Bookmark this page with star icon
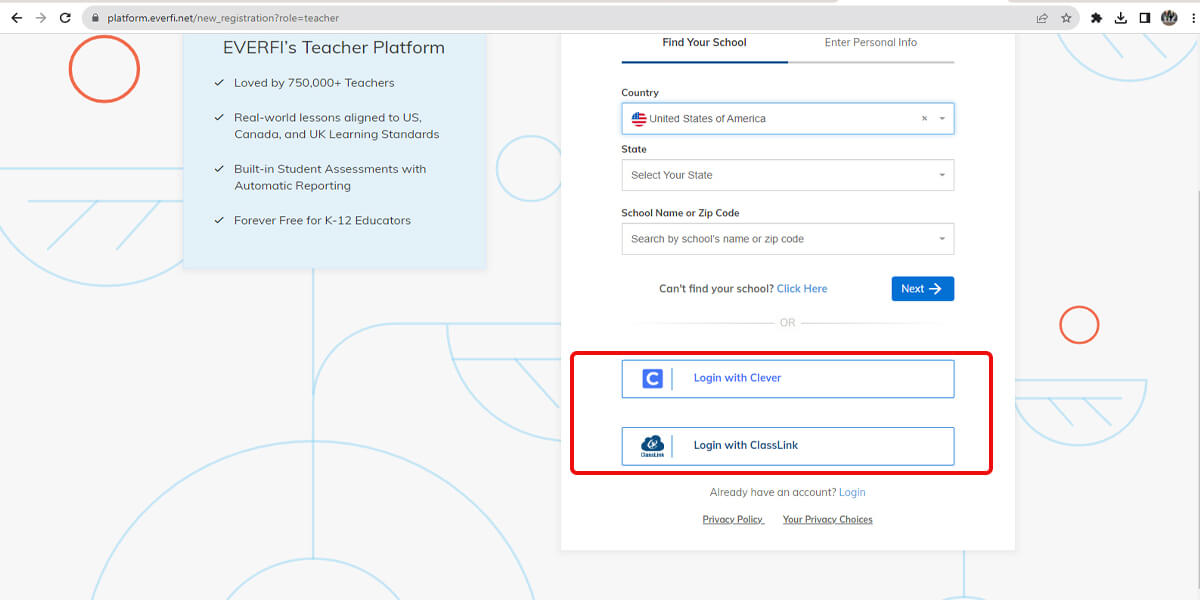Image resolution: width=1200 pixels, height=600 pixels. 1066,18
